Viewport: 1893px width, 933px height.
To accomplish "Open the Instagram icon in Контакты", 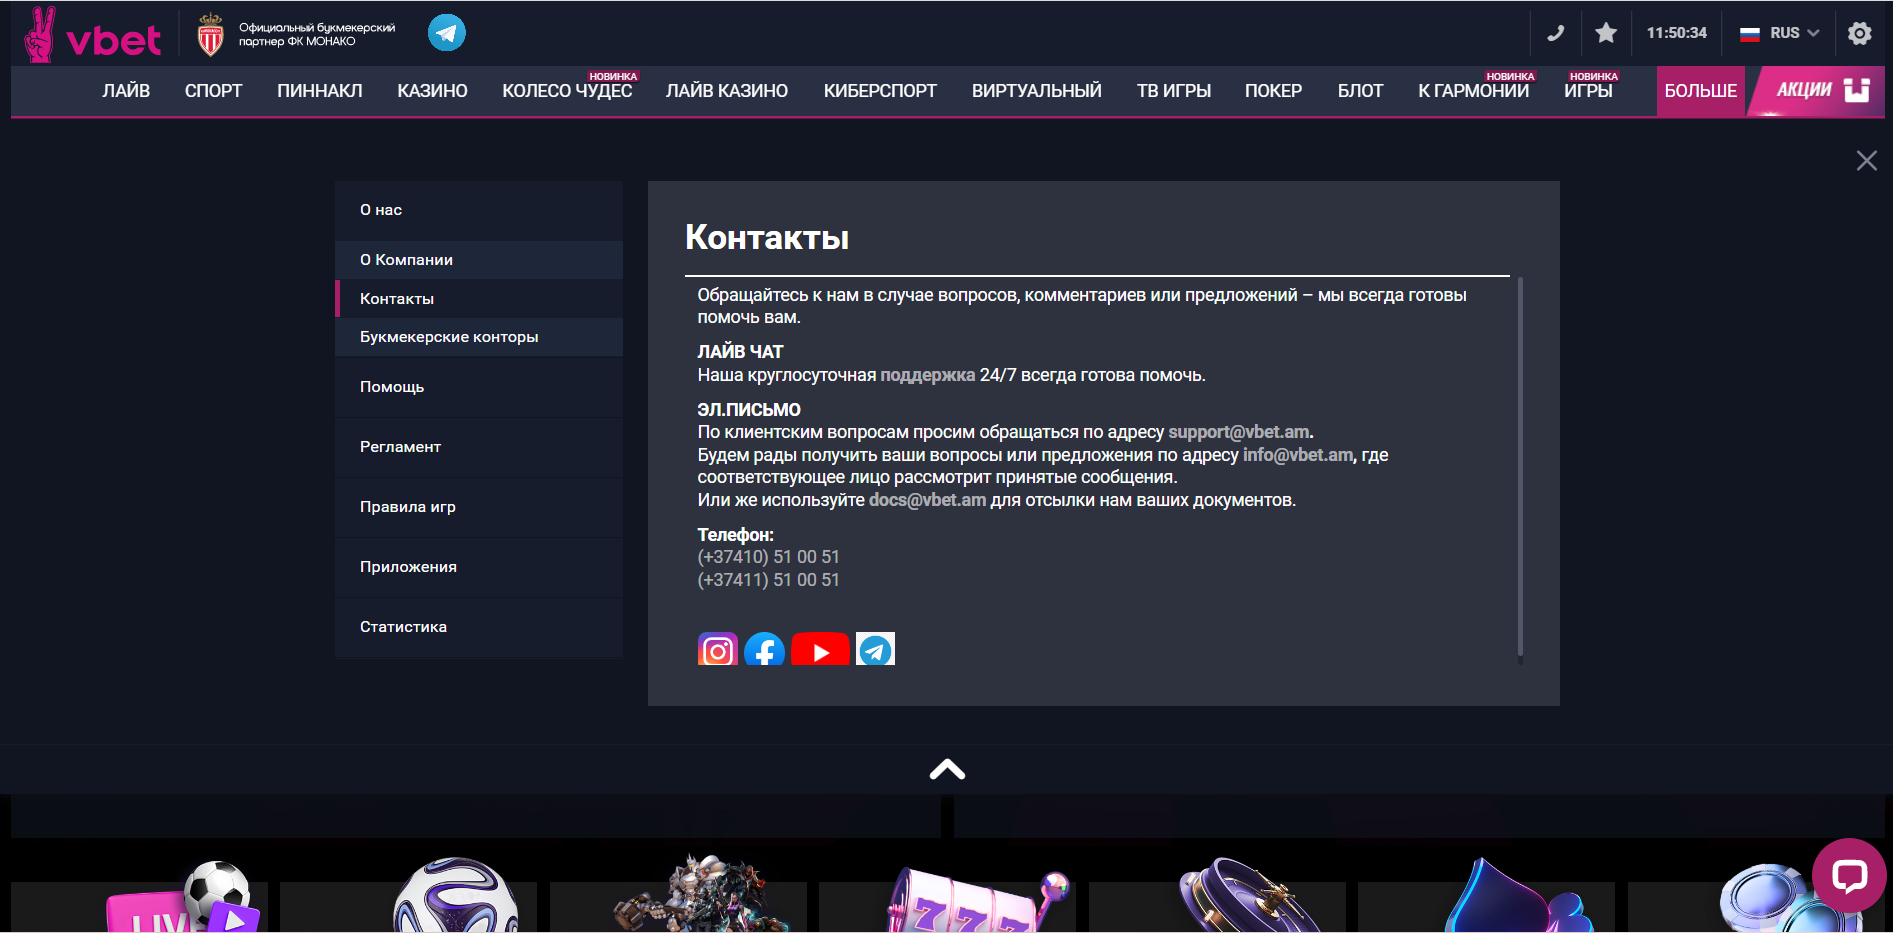I will (x=717, y=650).
